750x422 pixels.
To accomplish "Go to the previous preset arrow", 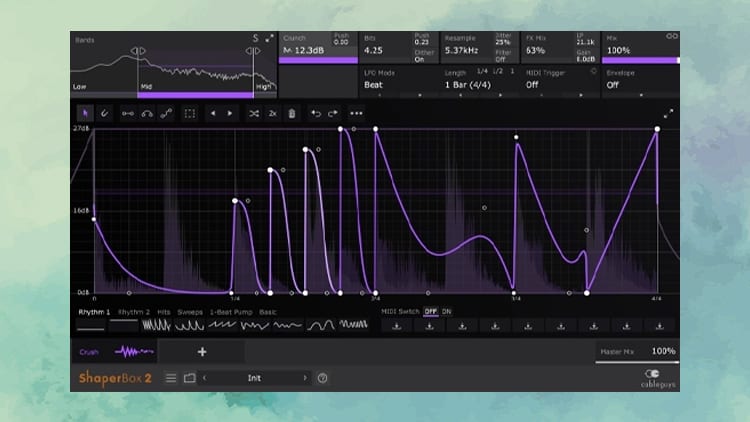I will coord(205,378).
